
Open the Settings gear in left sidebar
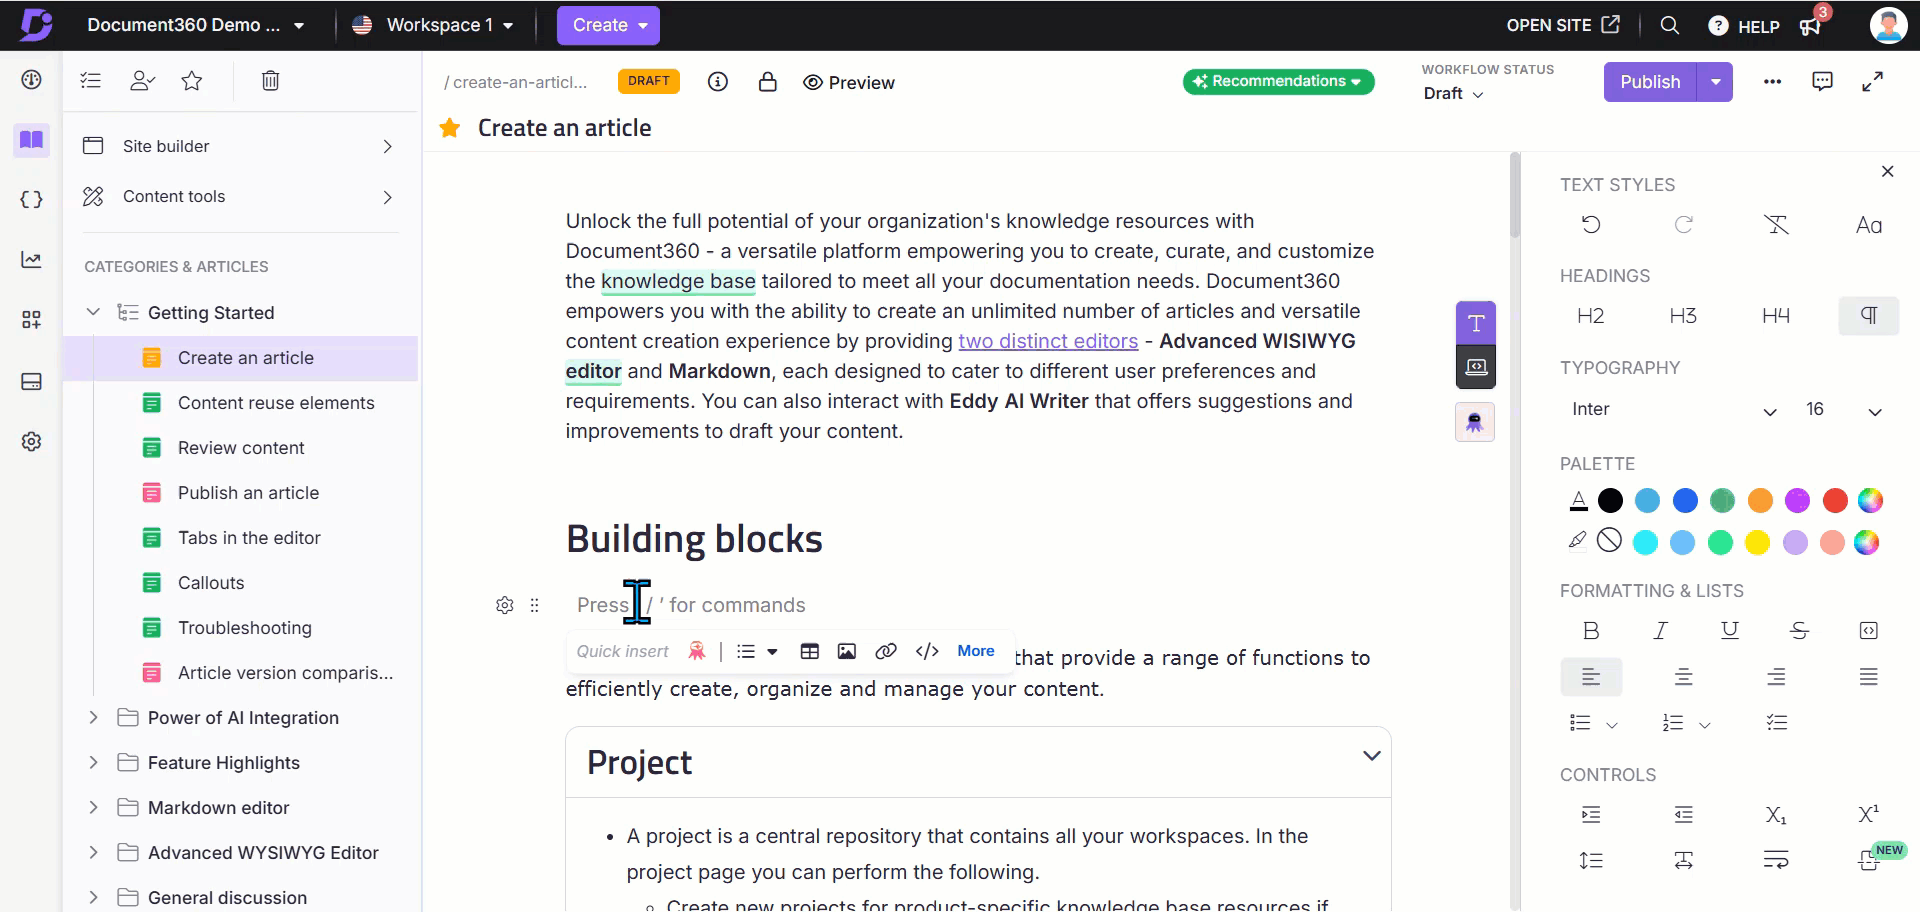pos(32,441)
